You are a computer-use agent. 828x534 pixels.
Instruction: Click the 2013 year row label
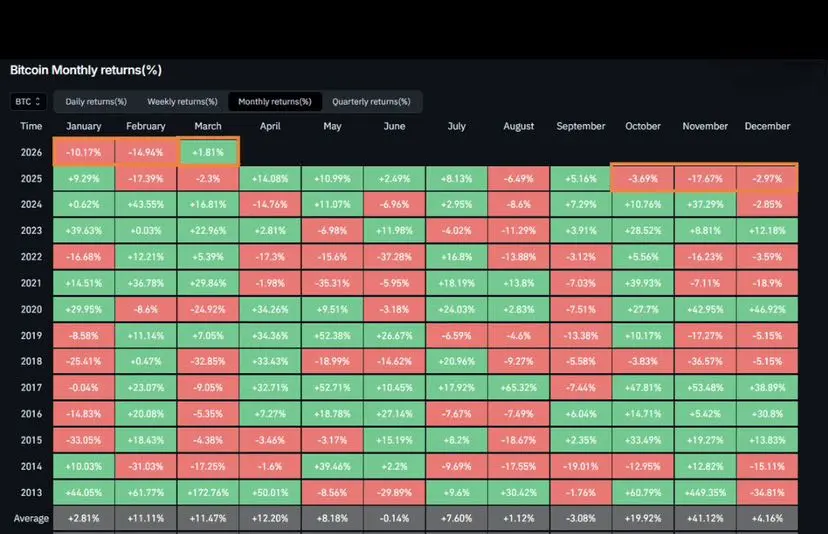pyautogui.click(x=31, y=492)
